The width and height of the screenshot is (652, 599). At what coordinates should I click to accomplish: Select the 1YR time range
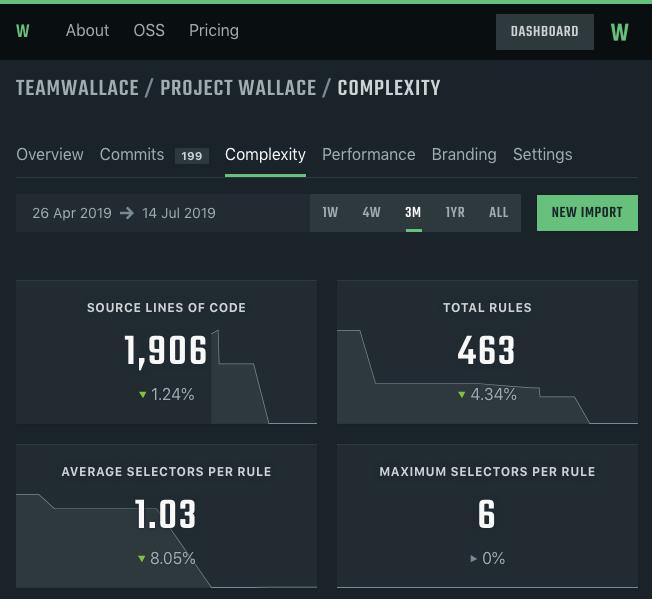455,212
